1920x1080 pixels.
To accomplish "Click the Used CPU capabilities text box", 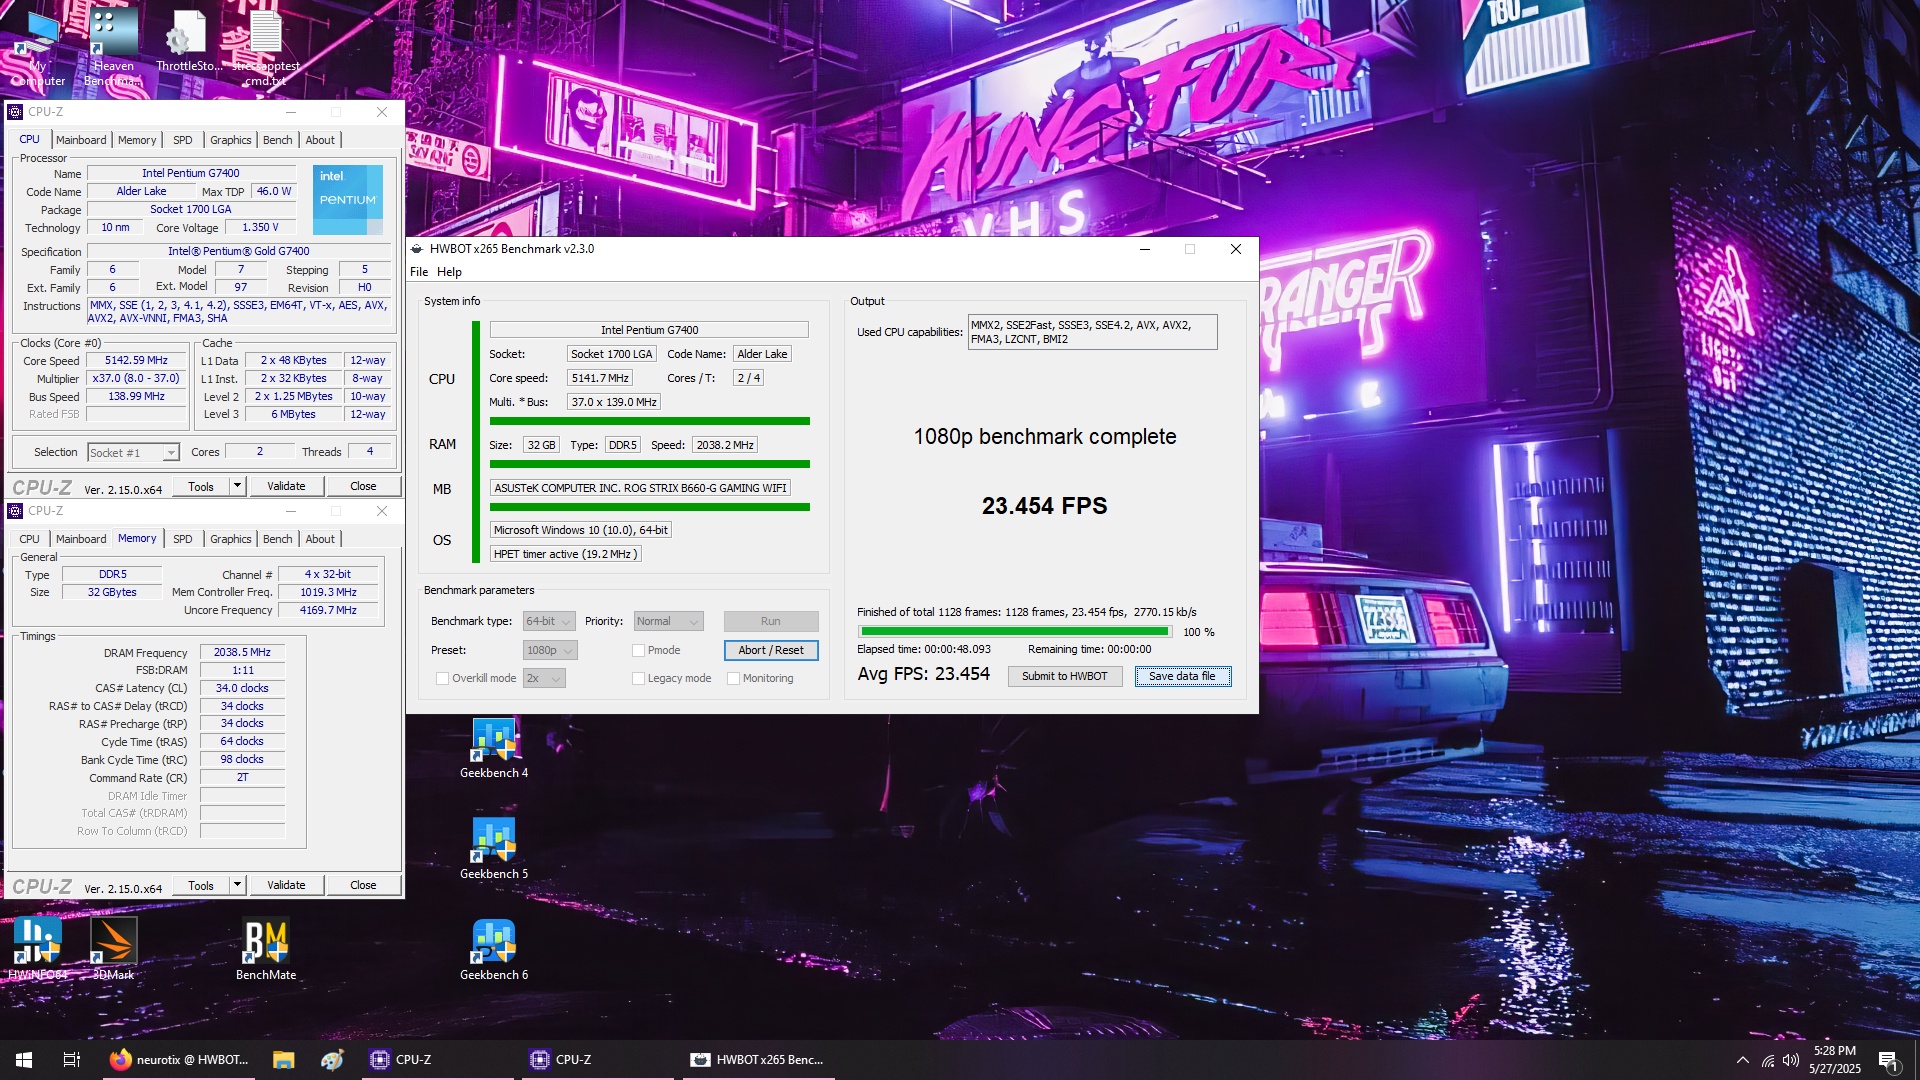I will pyautogui.click(x=1092, y=332).
